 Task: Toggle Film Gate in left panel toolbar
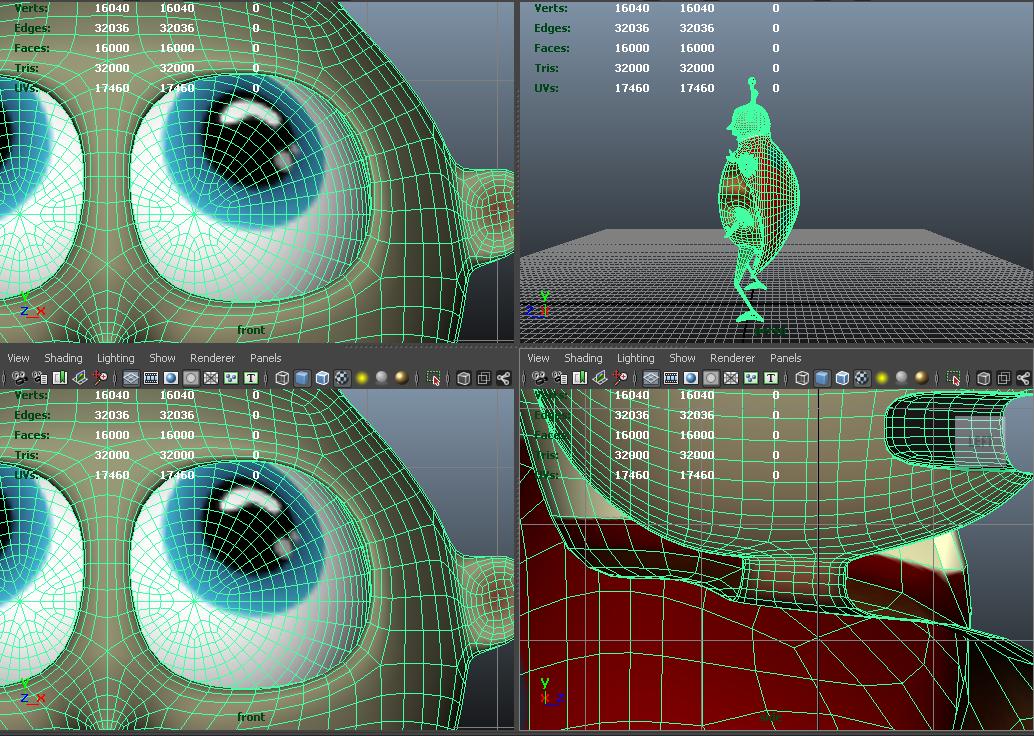(151, 378)
